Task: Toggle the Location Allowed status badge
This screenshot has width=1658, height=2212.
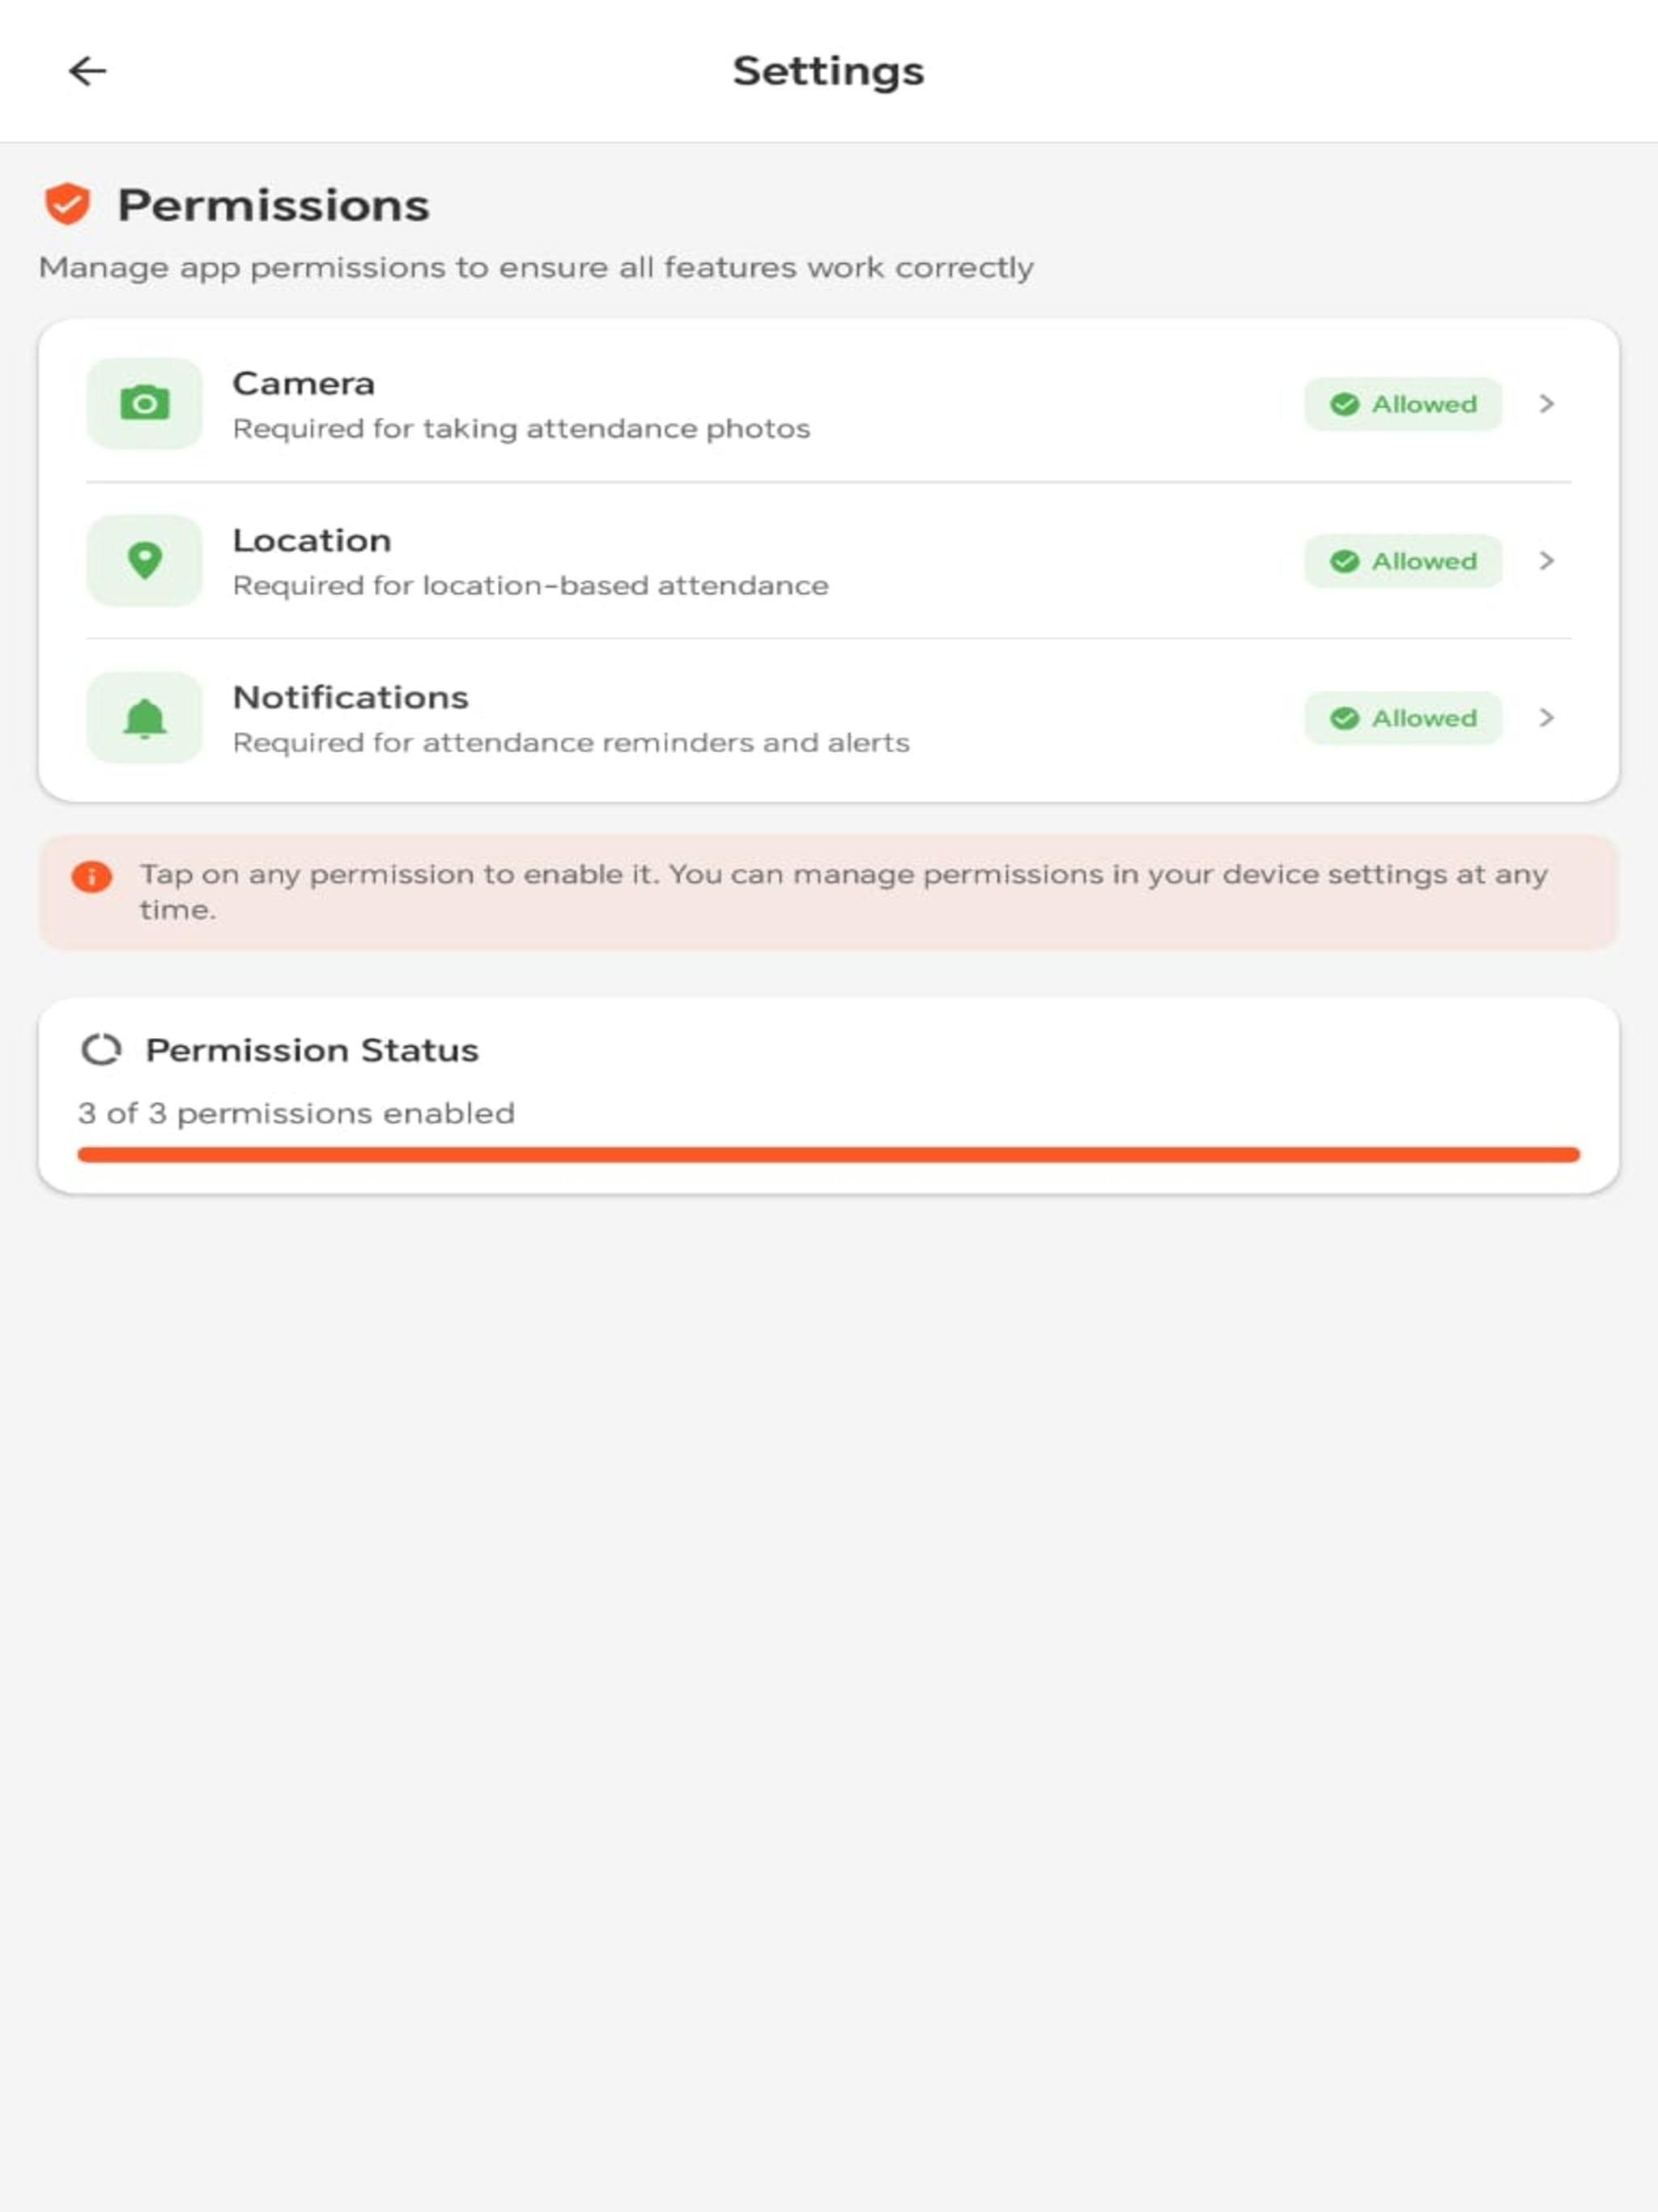Action: (x=1403, y=561)
